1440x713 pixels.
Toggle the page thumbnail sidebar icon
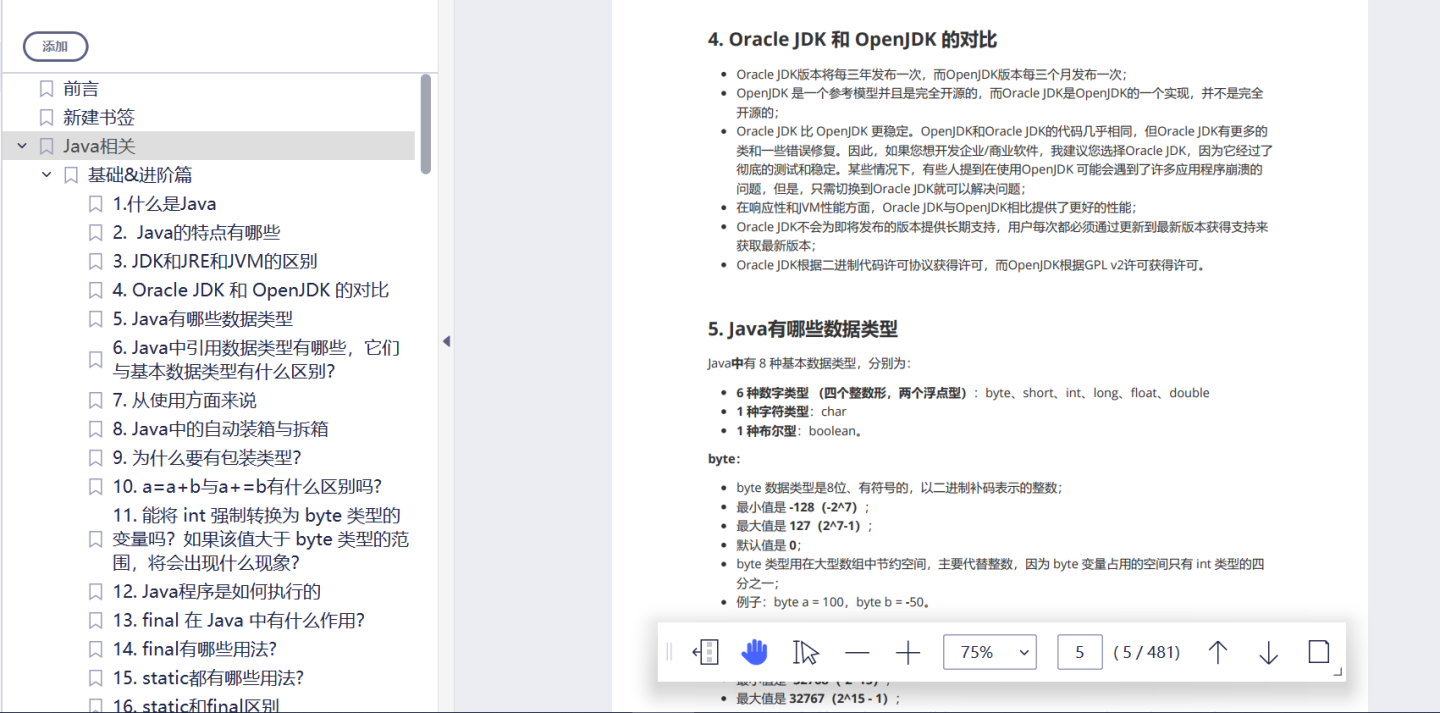coord(705,651)
